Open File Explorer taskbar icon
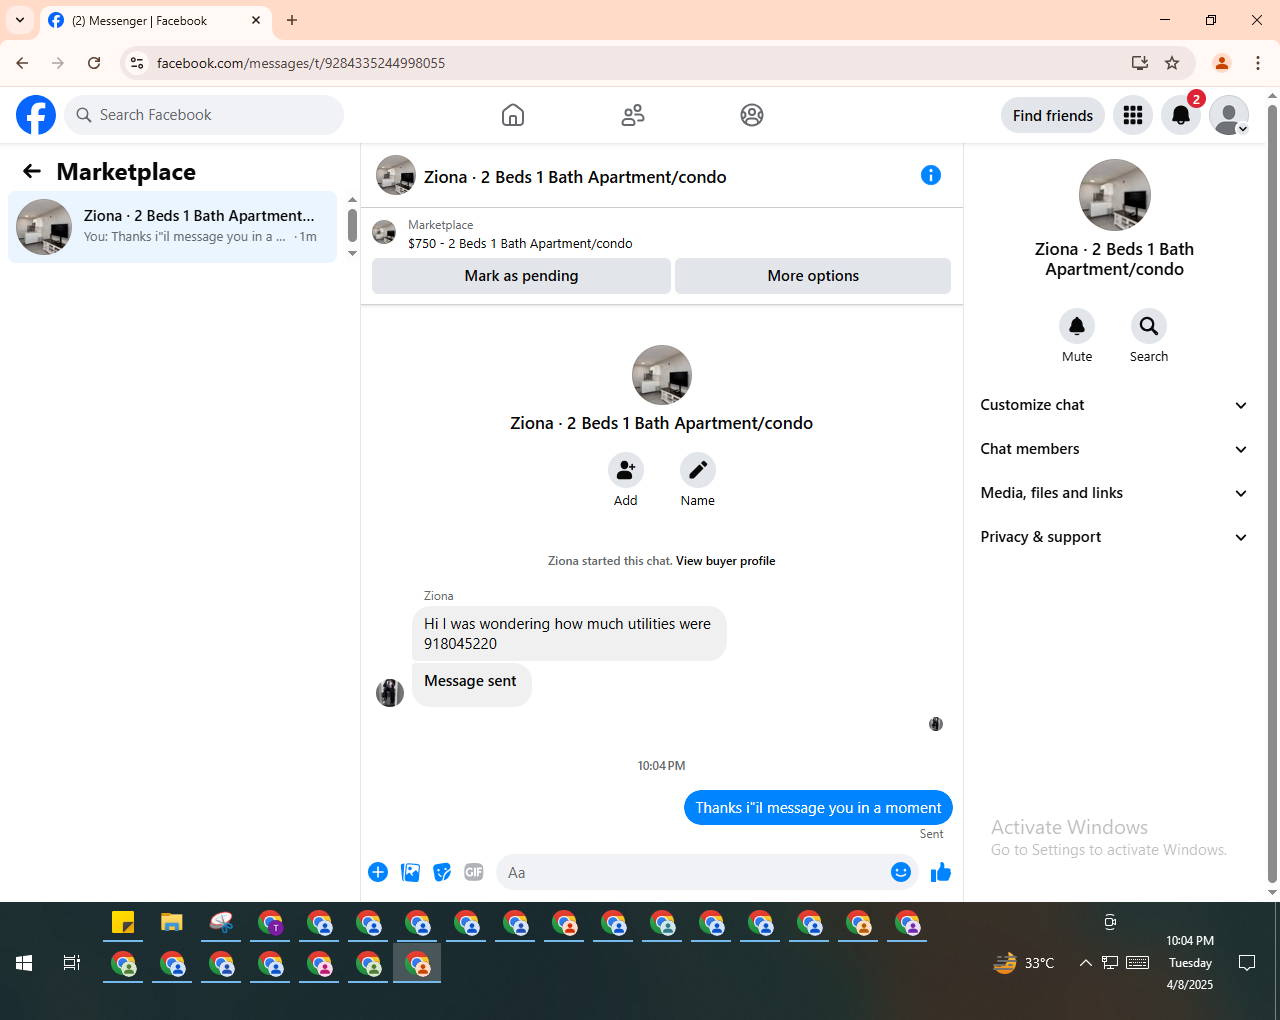The image size is (1280, 1020). tap(172, 923)
